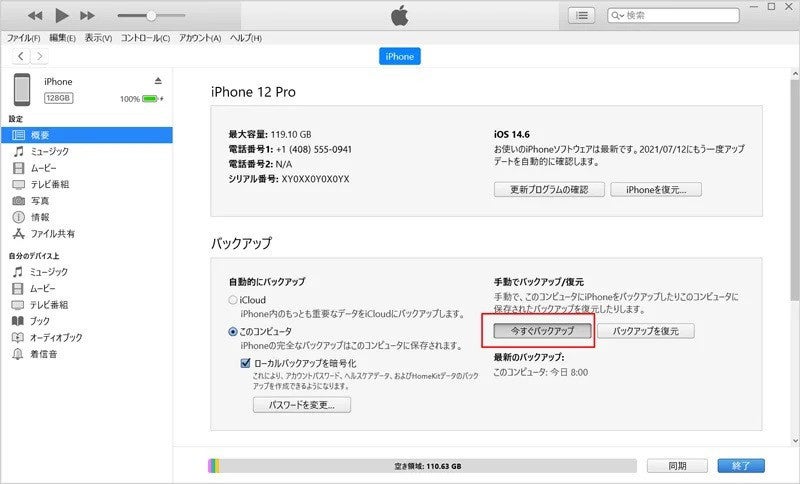Click the fast-forward playback button
Screen dimensions: 800x484
tap(88, 16)
